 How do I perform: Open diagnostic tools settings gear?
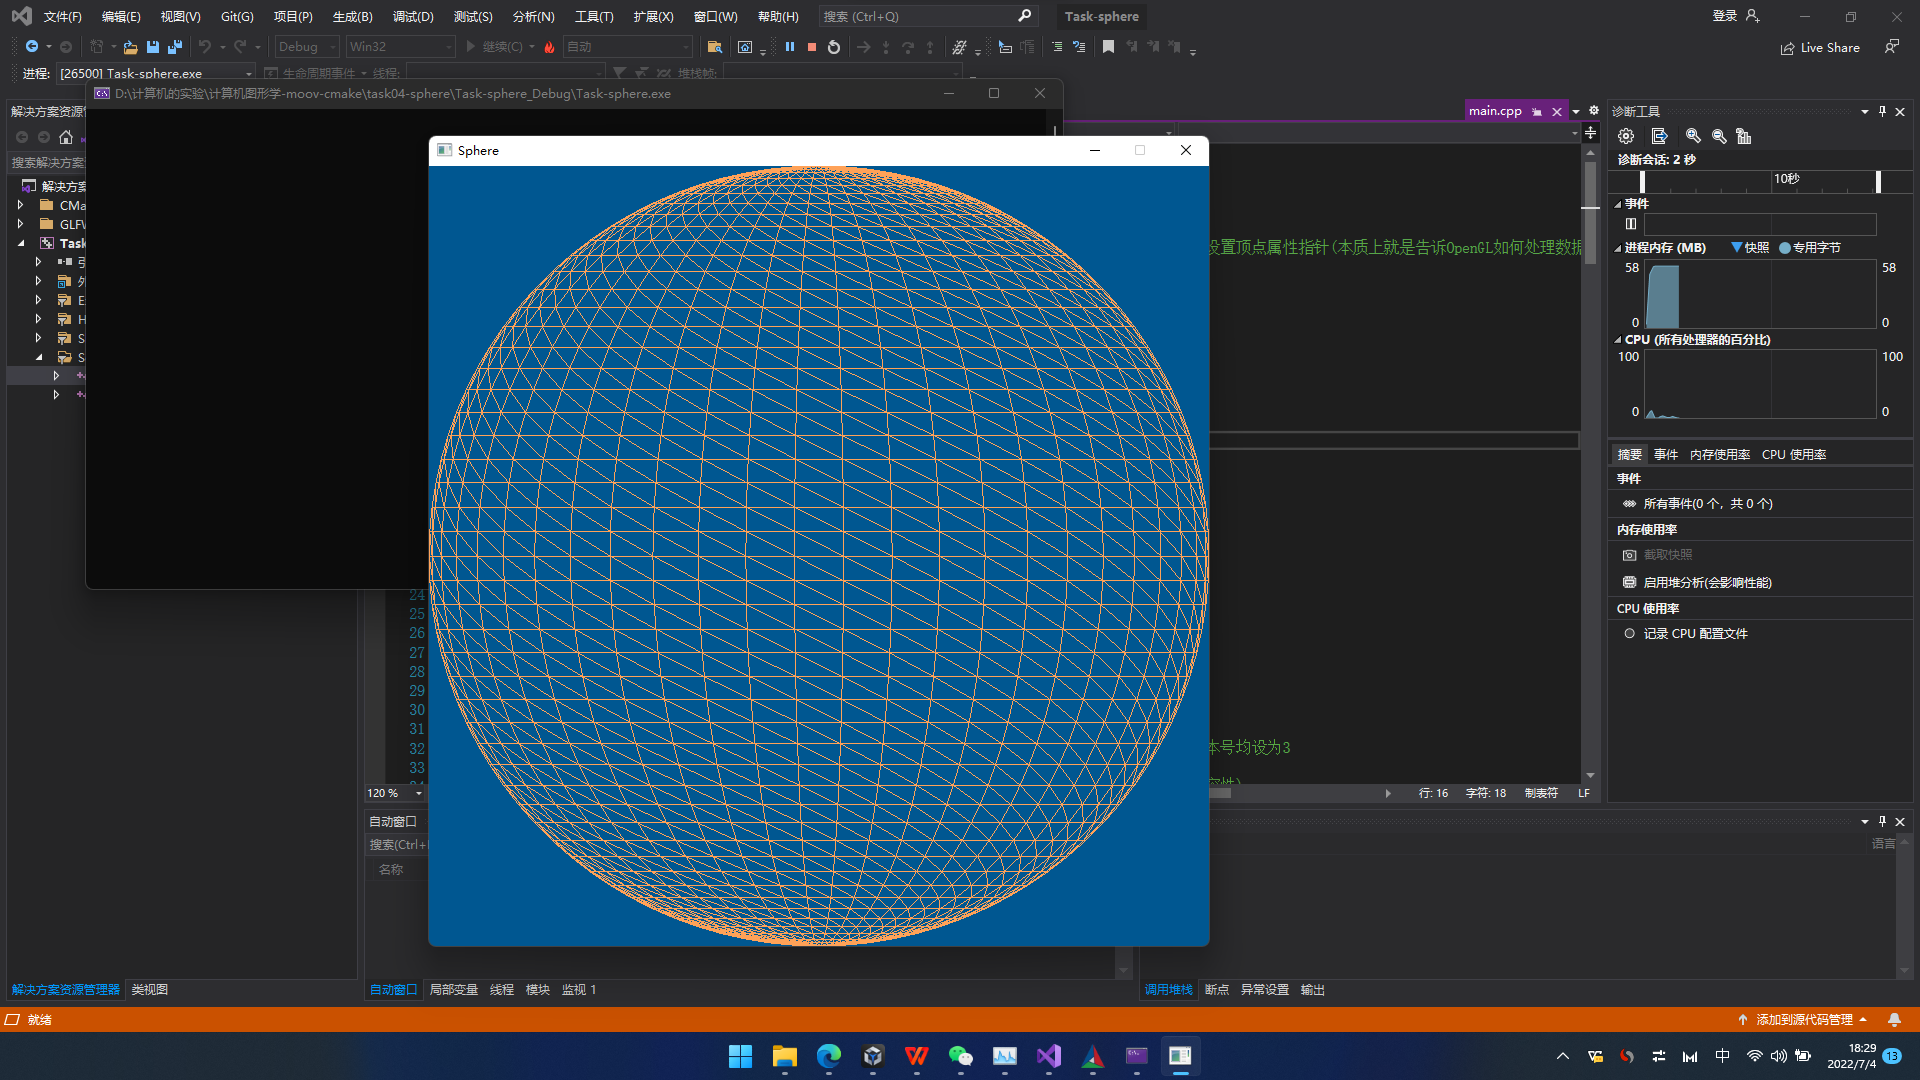[1626, 136]
